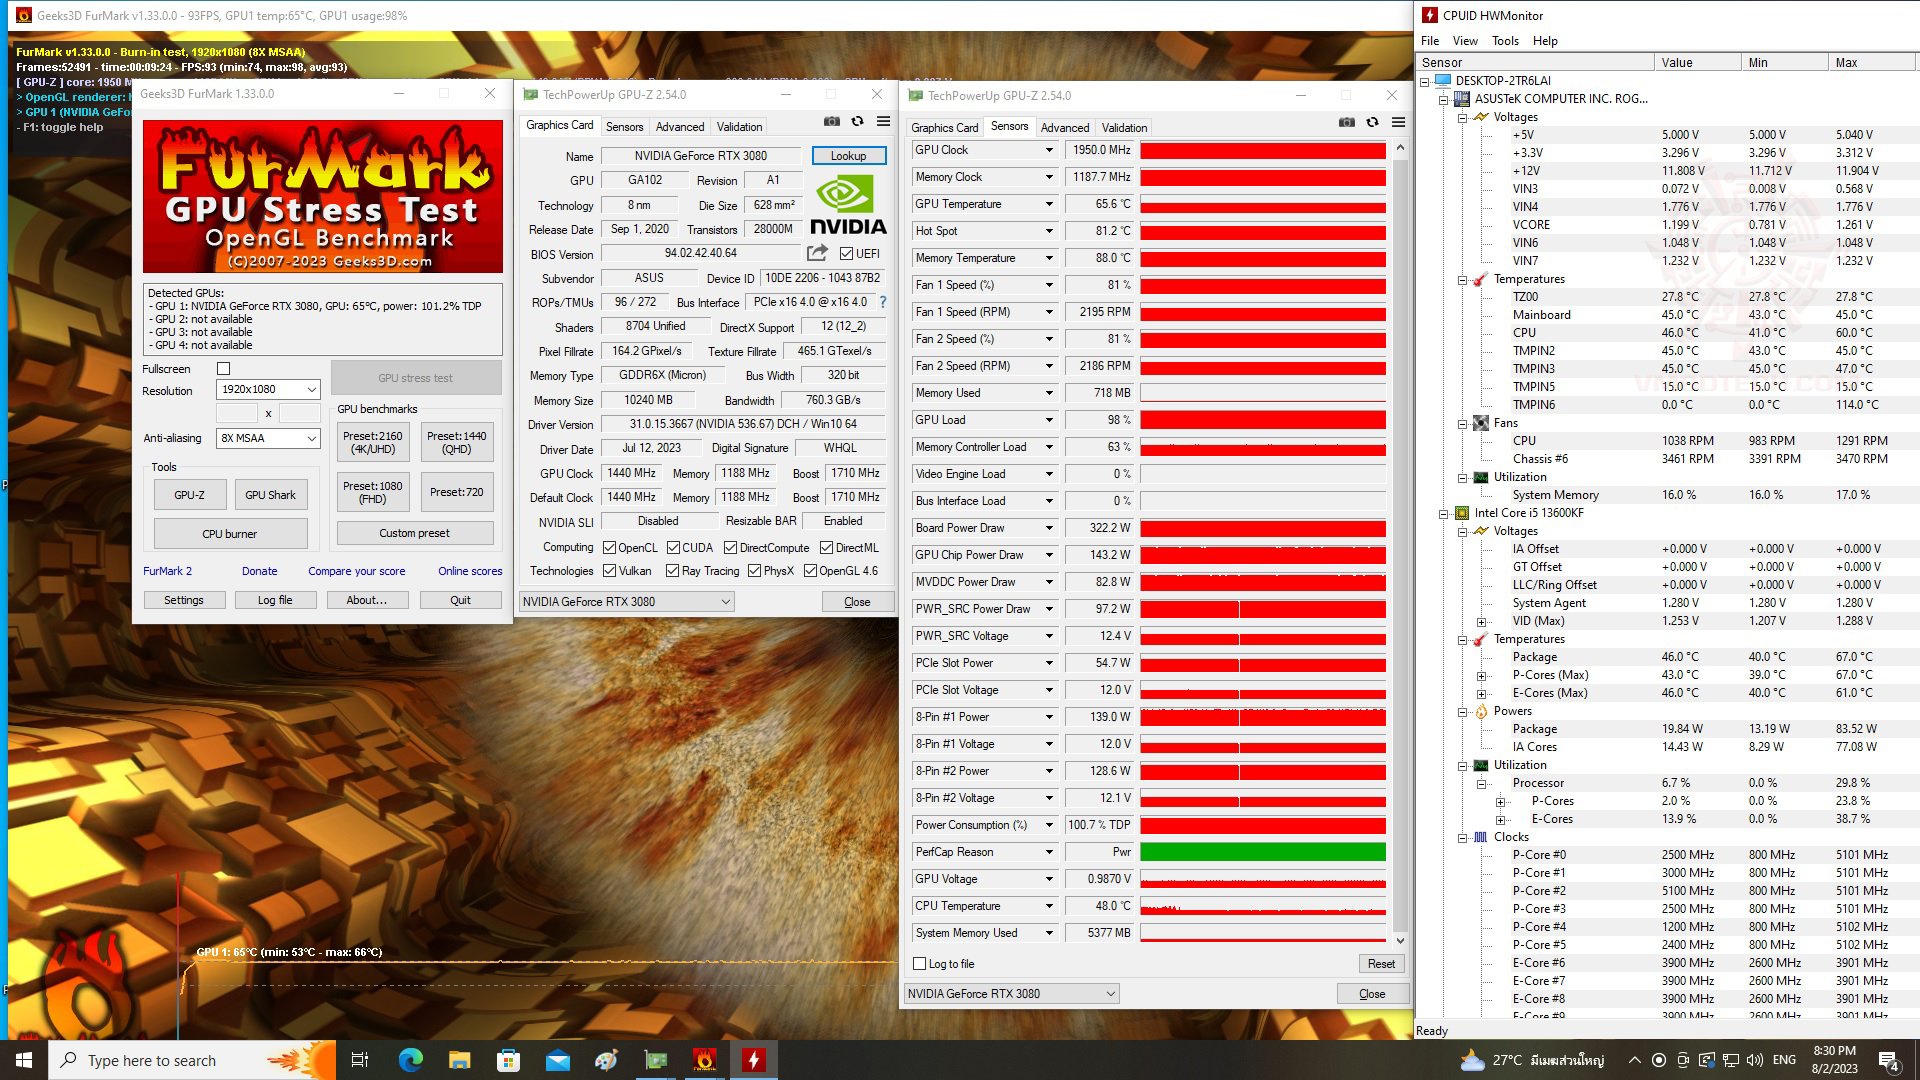Toggle the Log to file checkbox

pyautogui.click(x=920, y=964)
